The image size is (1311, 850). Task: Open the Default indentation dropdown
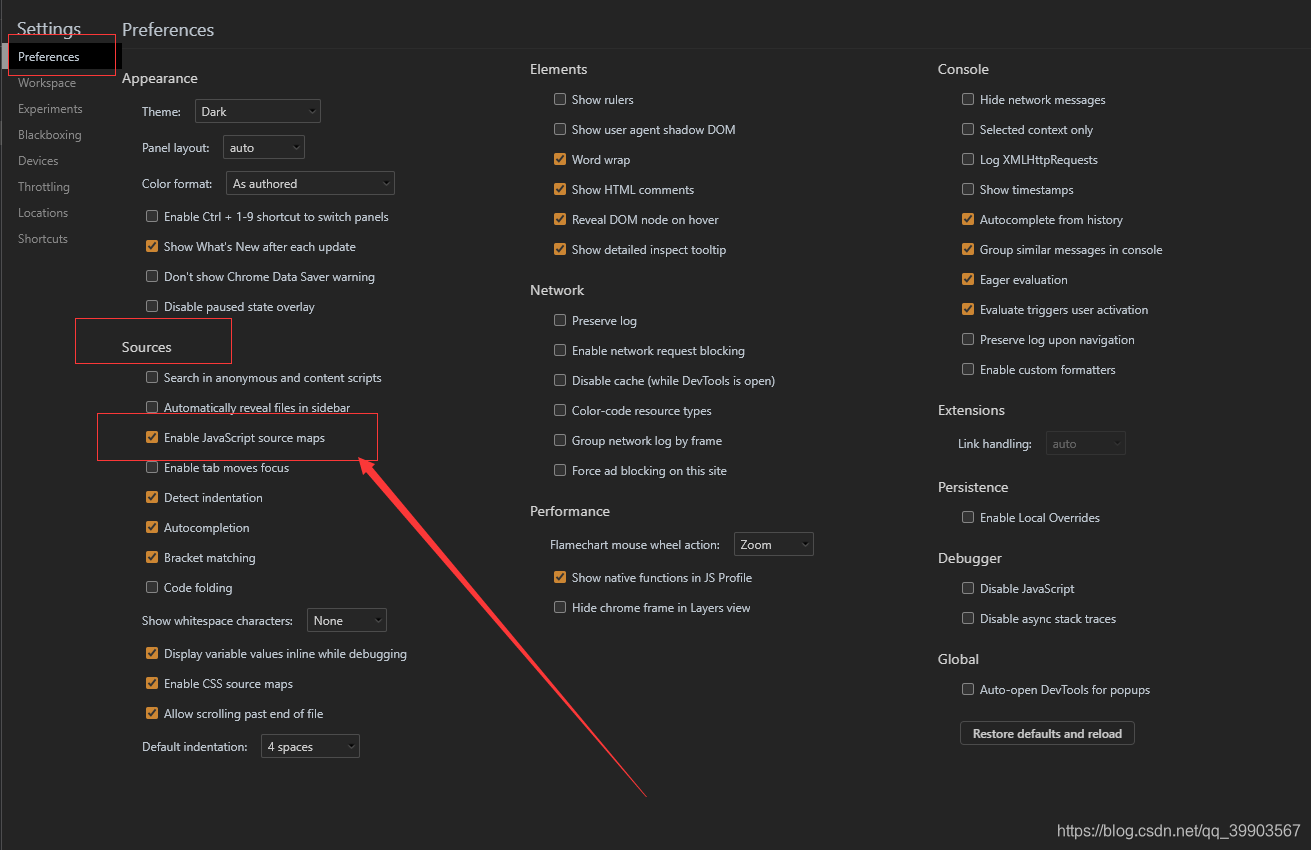tap(311, 746)
